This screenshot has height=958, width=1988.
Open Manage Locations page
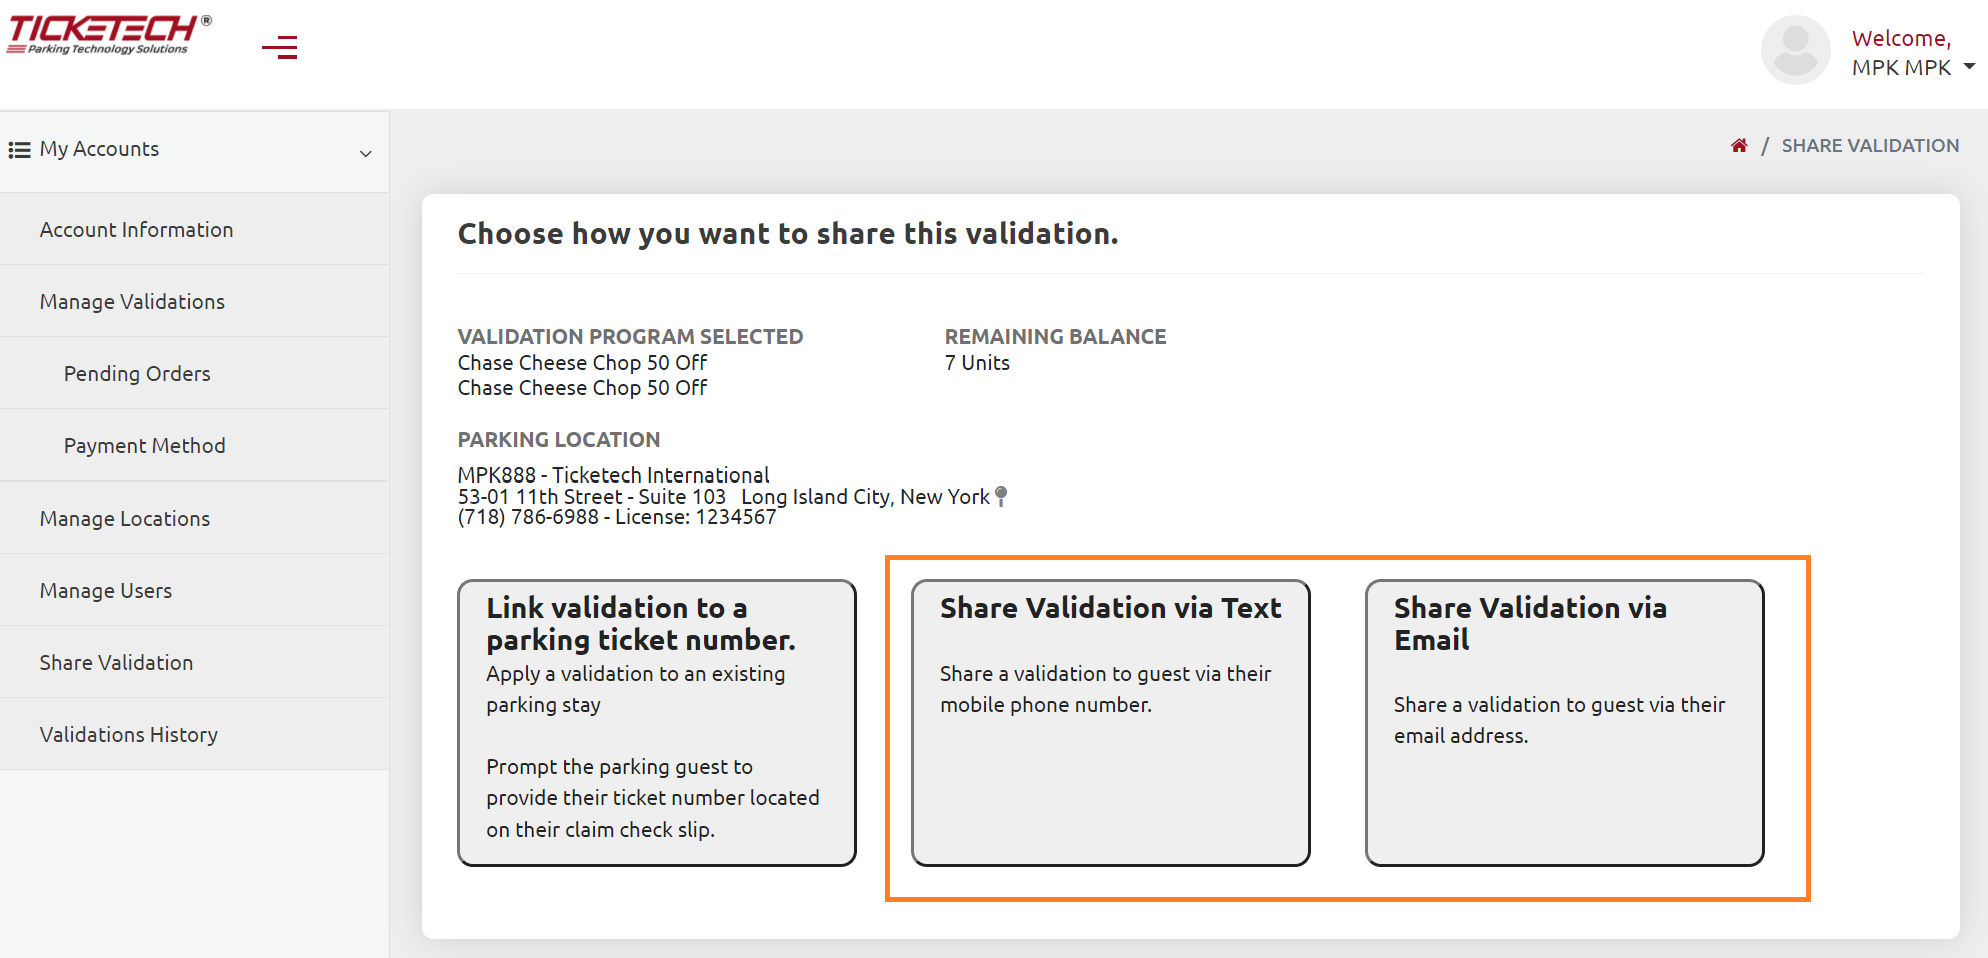[194, 518]
